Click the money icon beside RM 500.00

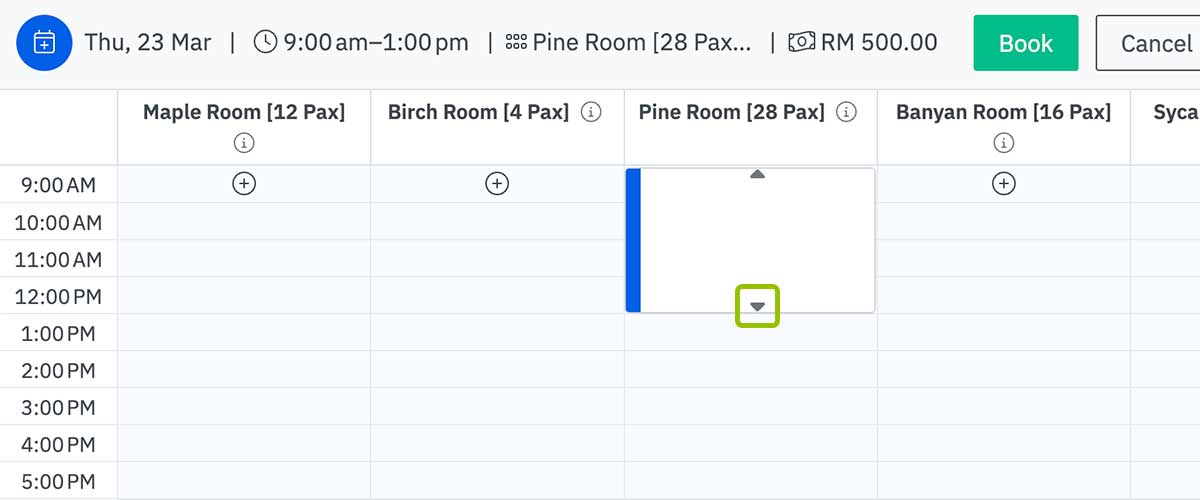(802, 43)
